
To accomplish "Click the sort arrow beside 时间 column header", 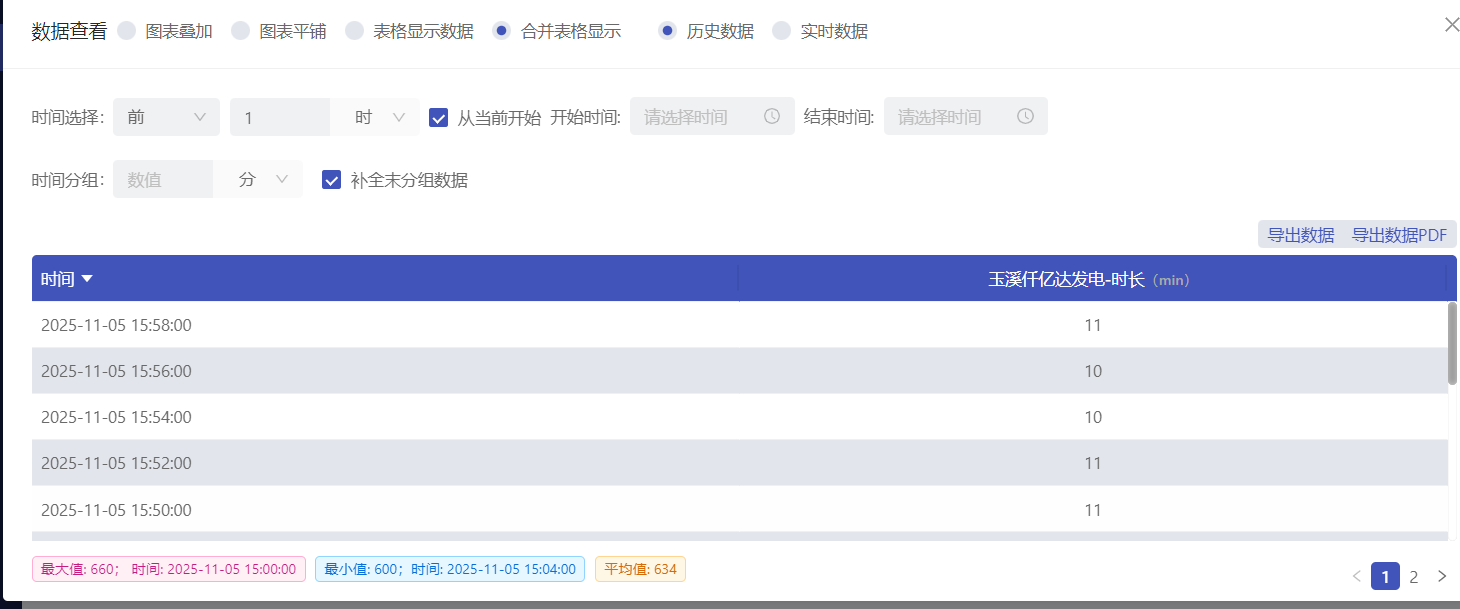I will [87, 279].
